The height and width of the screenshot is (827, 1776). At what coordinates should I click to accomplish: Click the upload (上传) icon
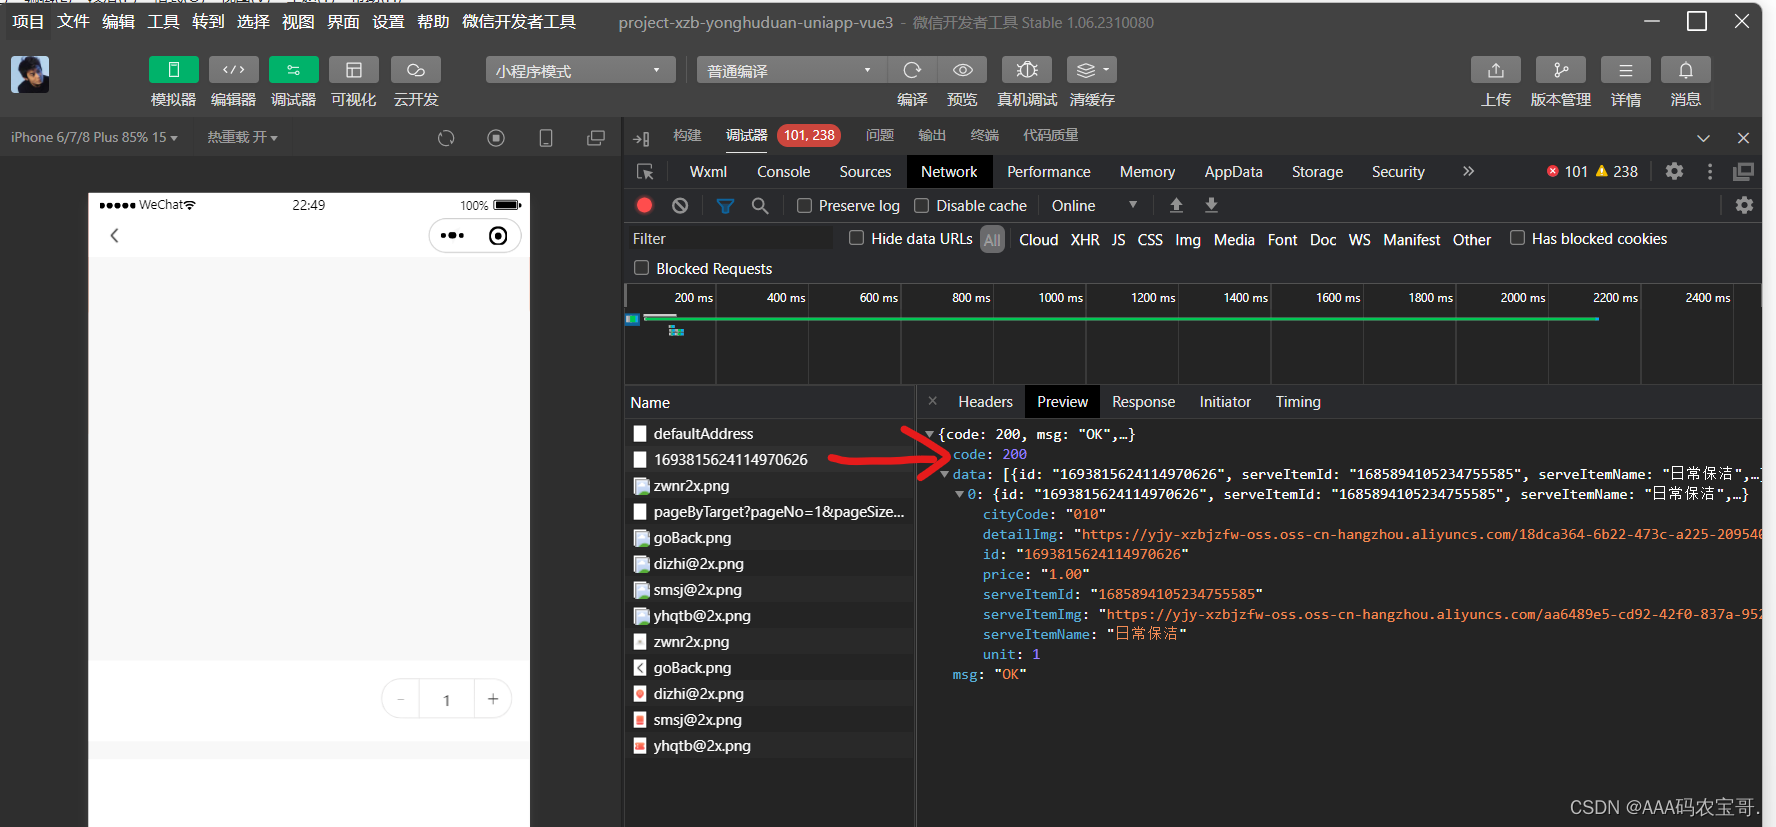coord(1496,70)
